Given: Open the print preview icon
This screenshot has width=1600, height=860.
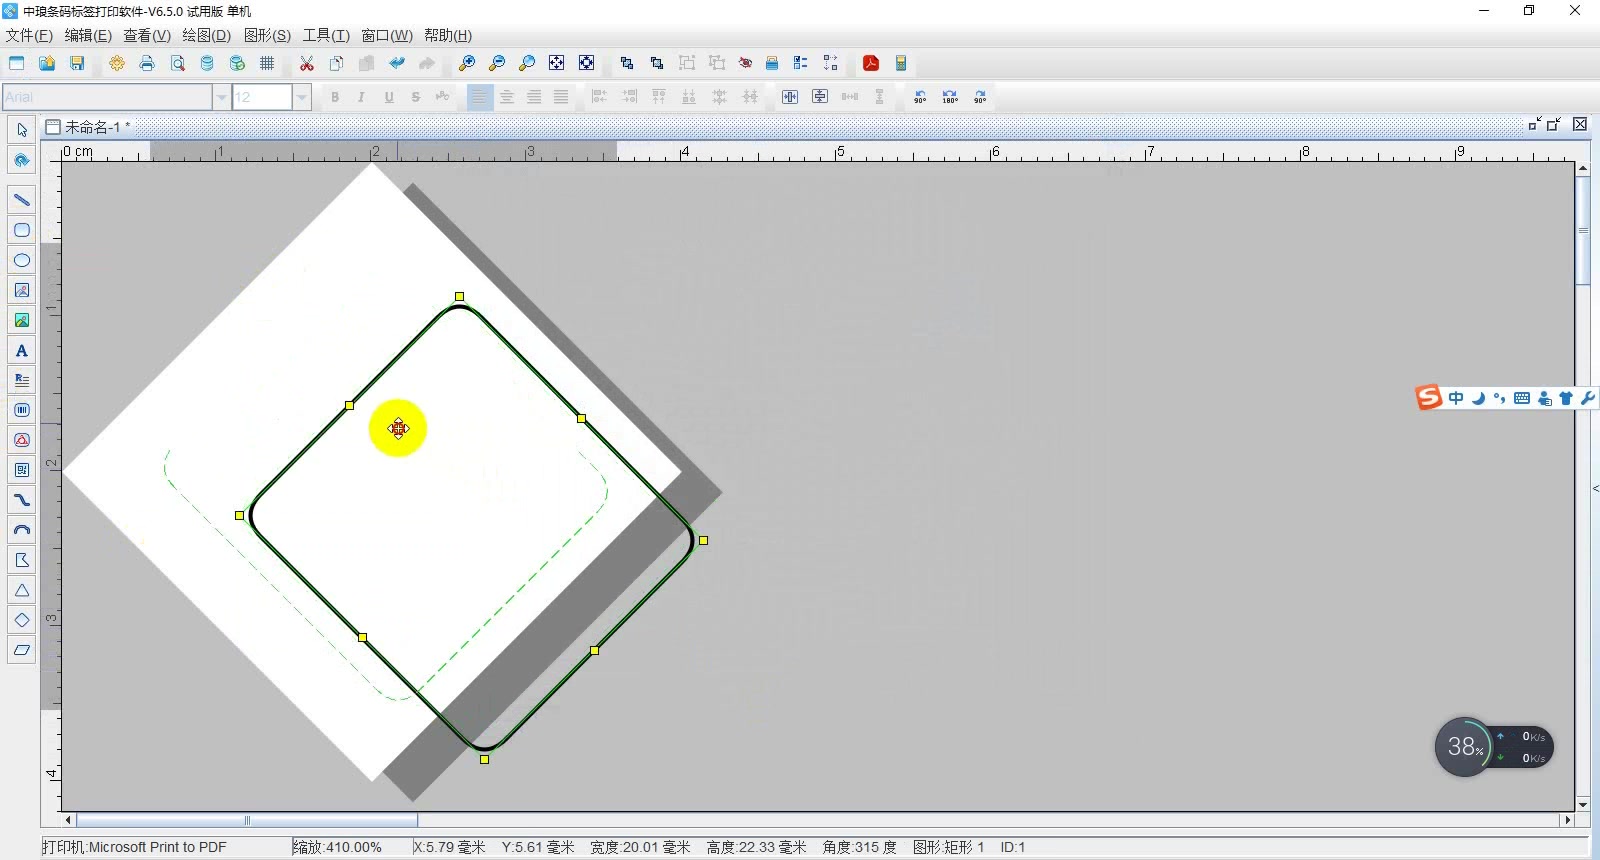Looking at the screenshot, I should pos(177,63).
